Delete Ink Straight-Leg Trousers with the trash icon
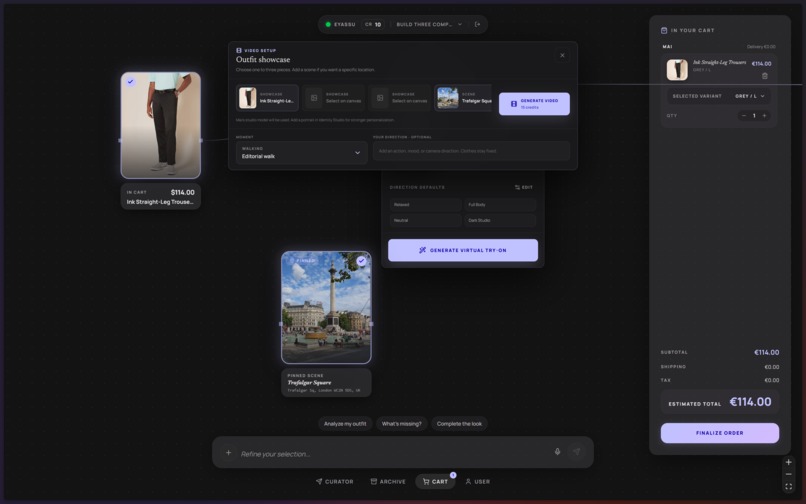 coord(764,76)
